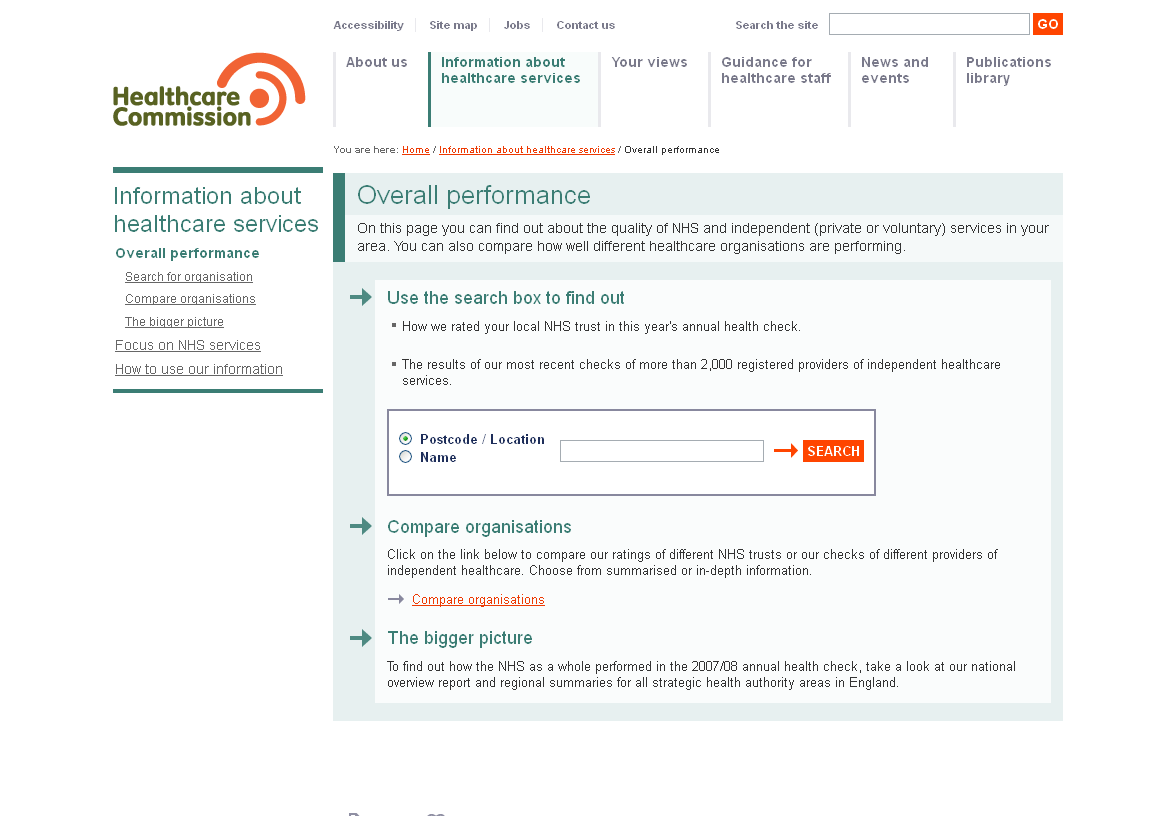Click the green arrow beside 'The bigger picture'
Screen dimensions: 1175x816
(x=360, y=638)
